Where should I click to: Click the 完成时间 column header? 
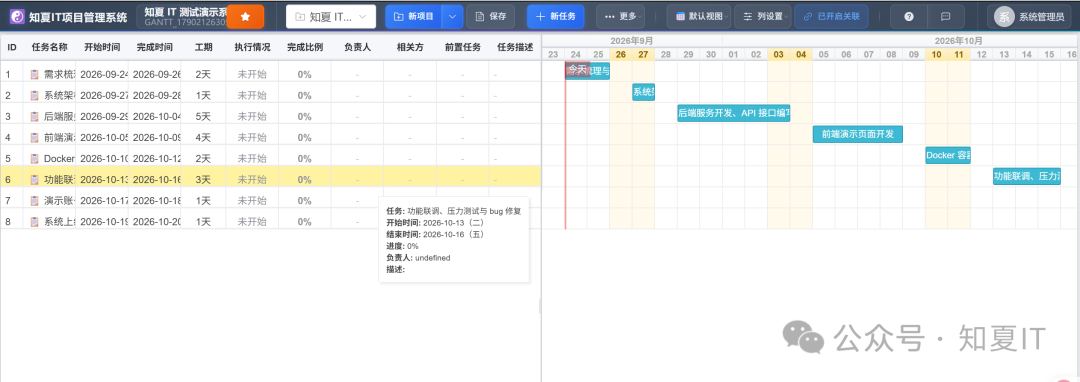(154, 47)
